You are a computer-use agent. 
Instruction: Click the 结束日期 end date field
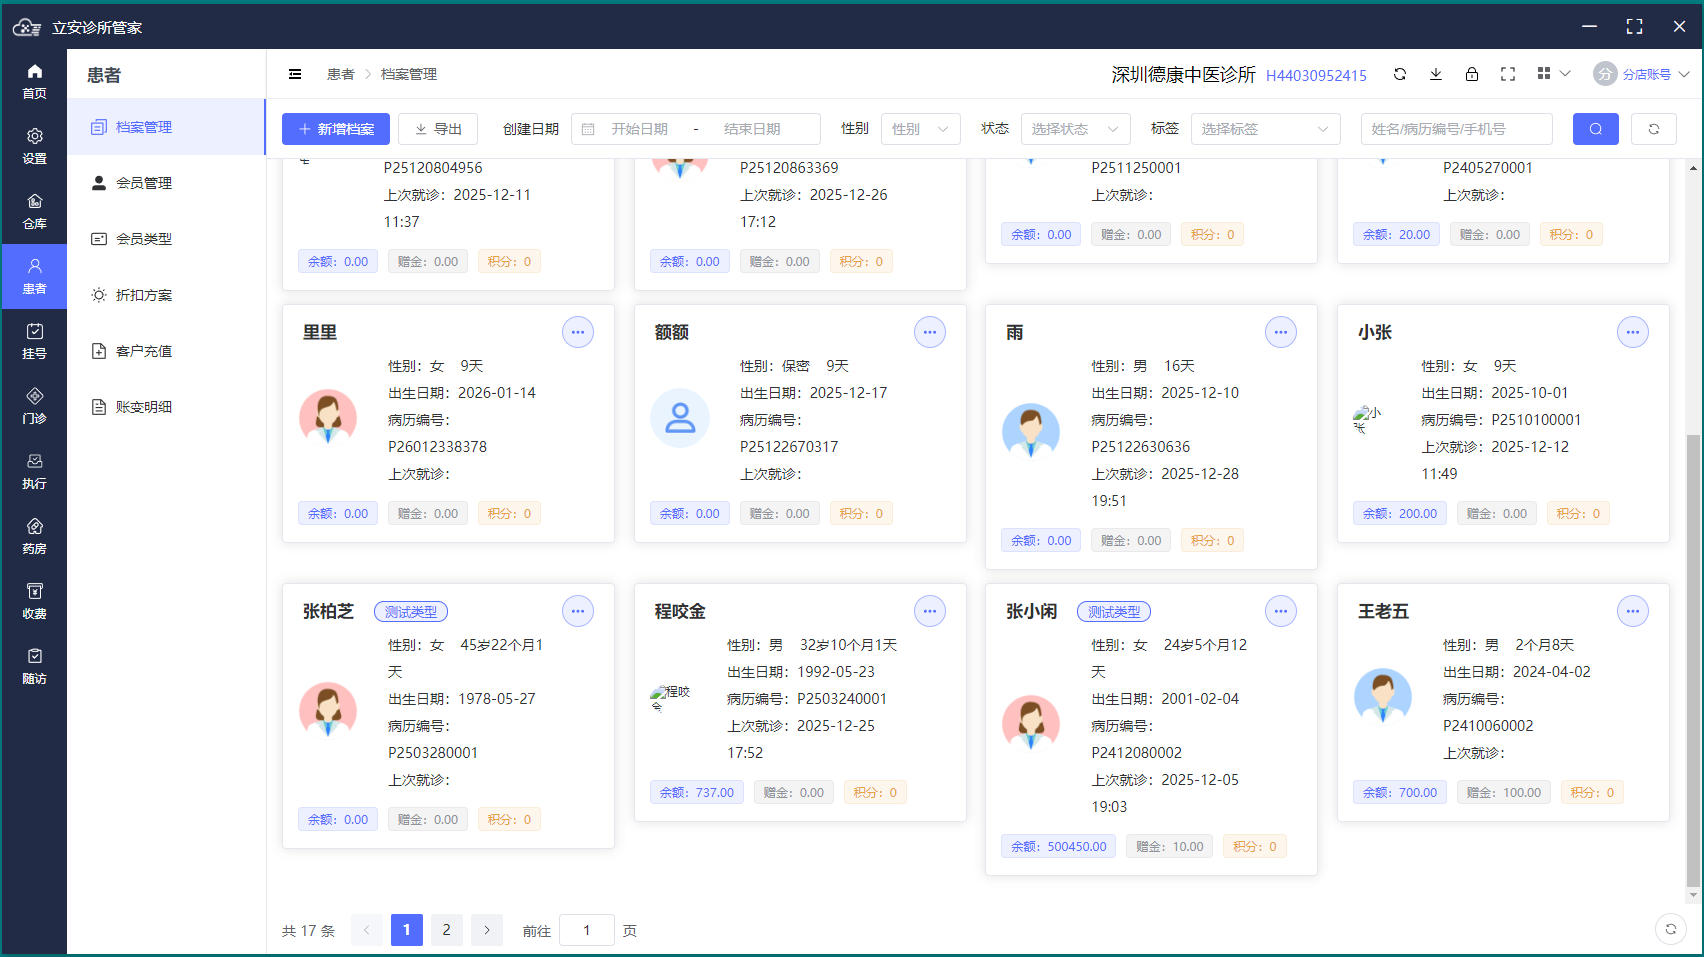pos(752,129)
